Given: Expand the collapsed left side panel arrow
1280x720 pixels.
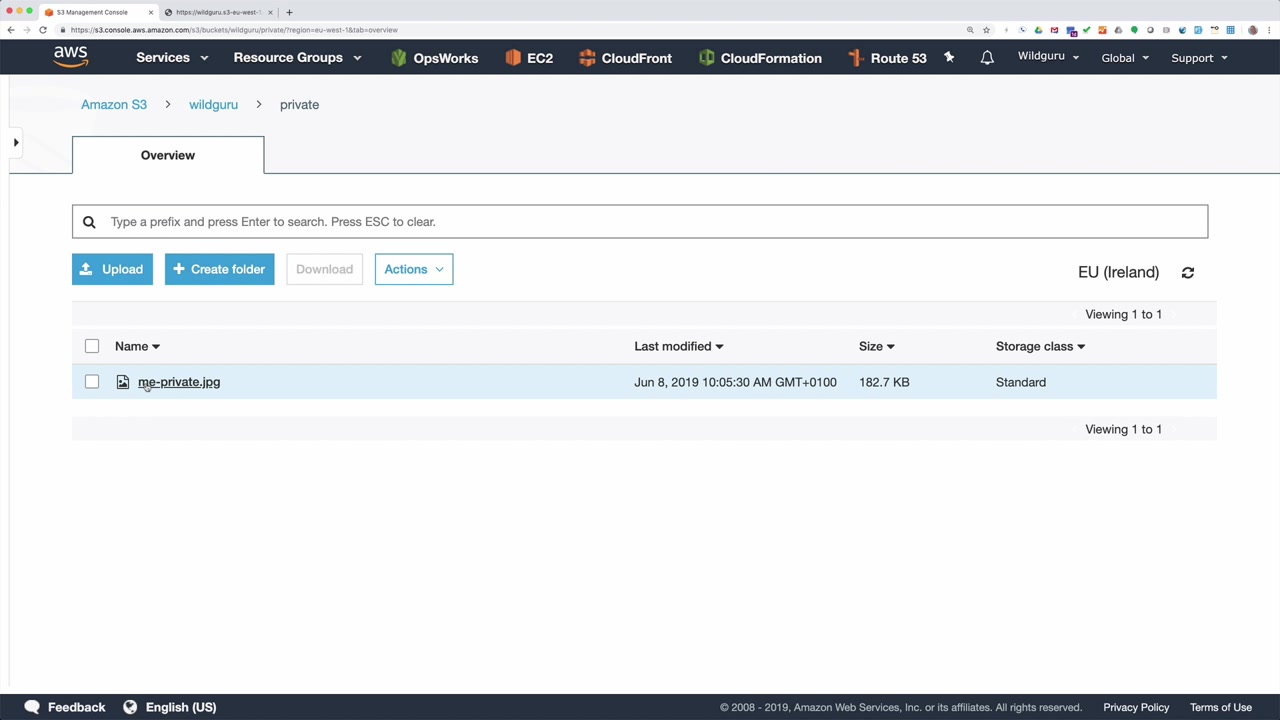Looking at the screenshot, I should tap(16, 143).
